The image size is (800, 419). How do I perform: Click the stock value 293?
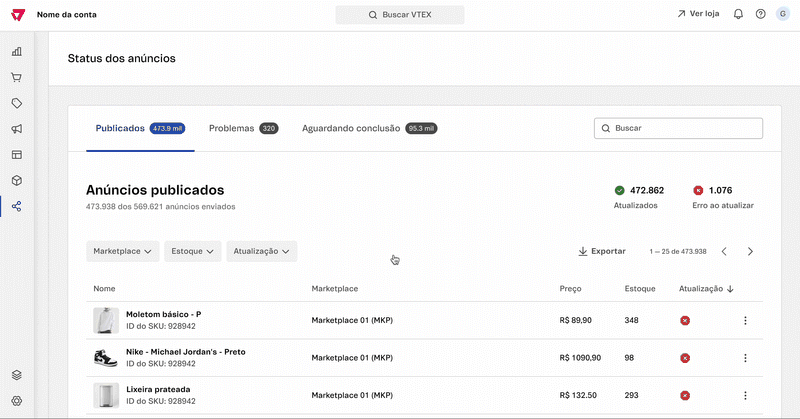632,396
